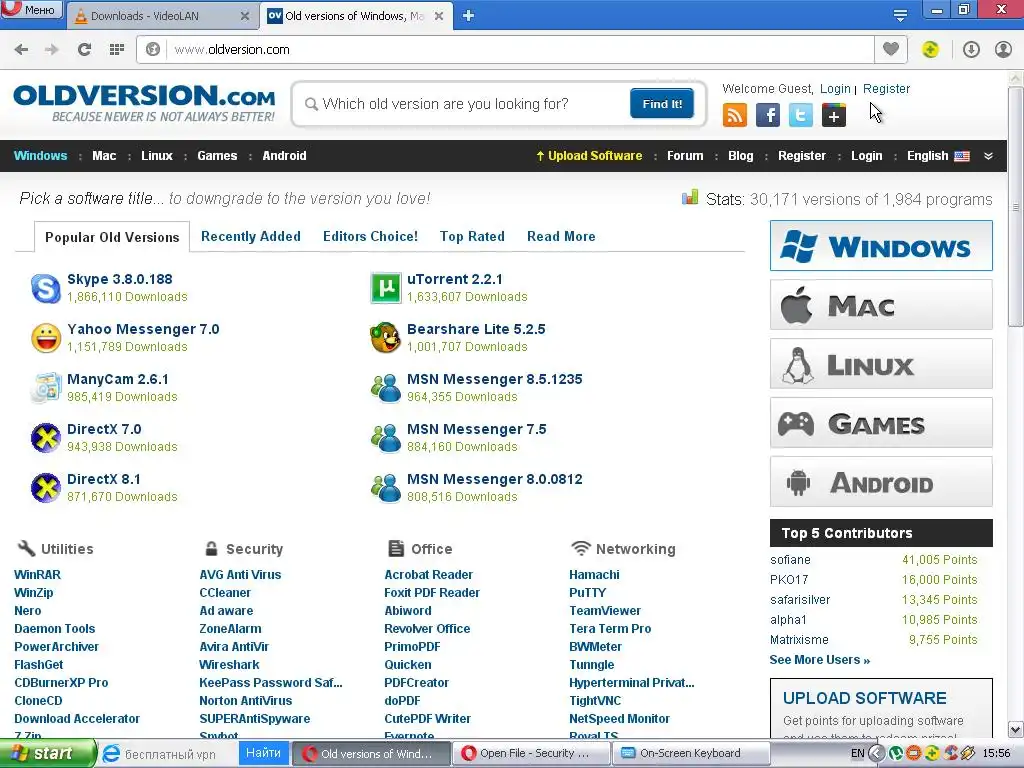Expand the language dropdown chevron

(x=988, y=156)
